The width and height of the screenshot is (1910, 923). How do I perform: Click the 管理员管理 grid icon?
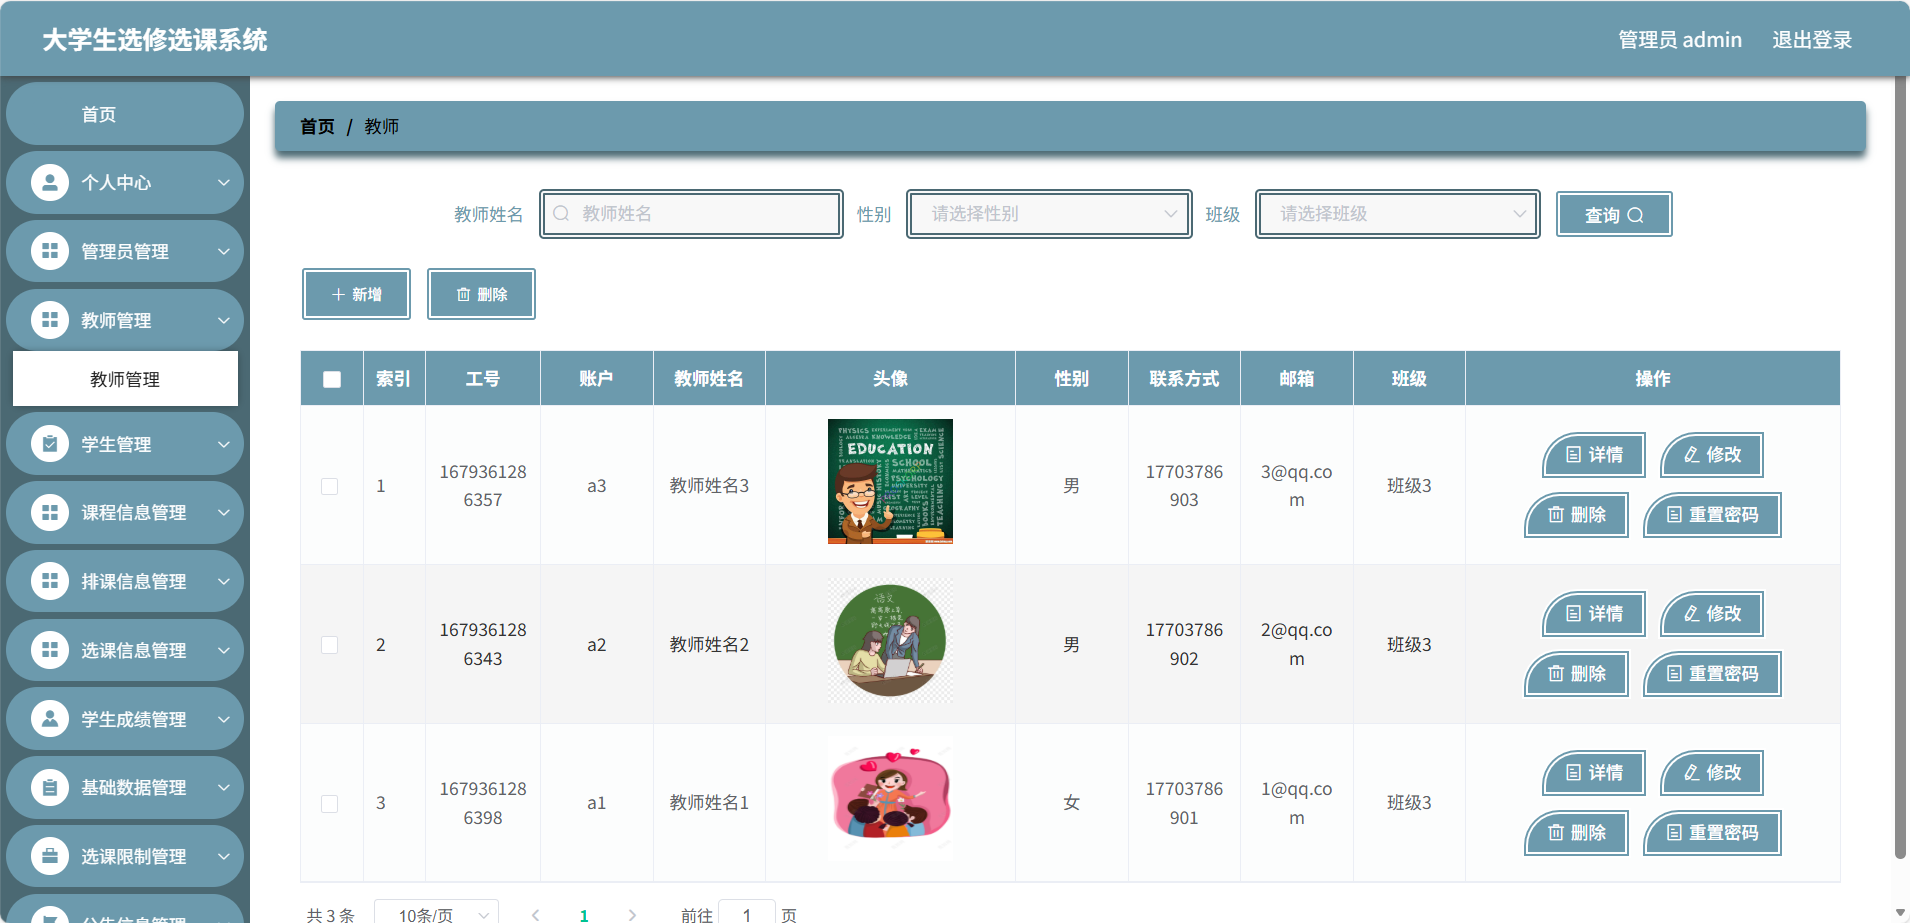[x=50, y=251]
